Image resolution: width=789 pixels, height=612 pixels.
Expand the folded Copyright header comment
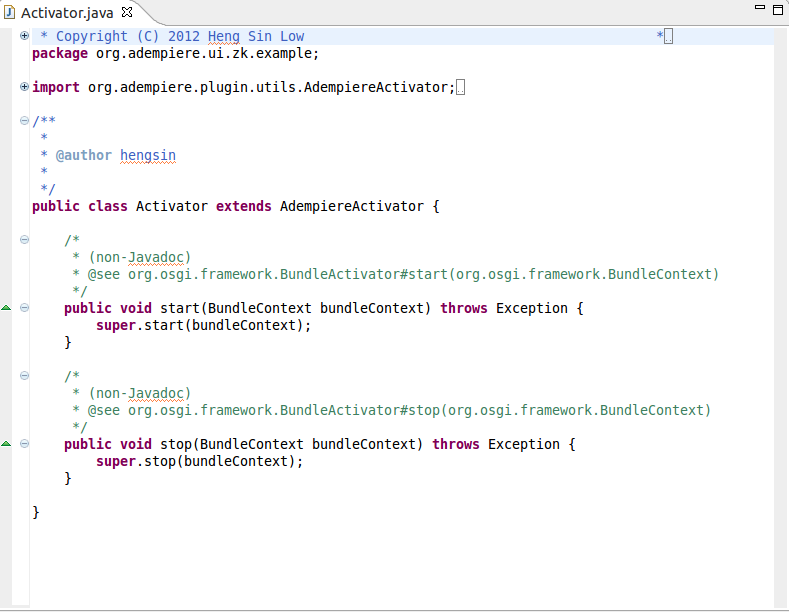[x=24, y=36]
